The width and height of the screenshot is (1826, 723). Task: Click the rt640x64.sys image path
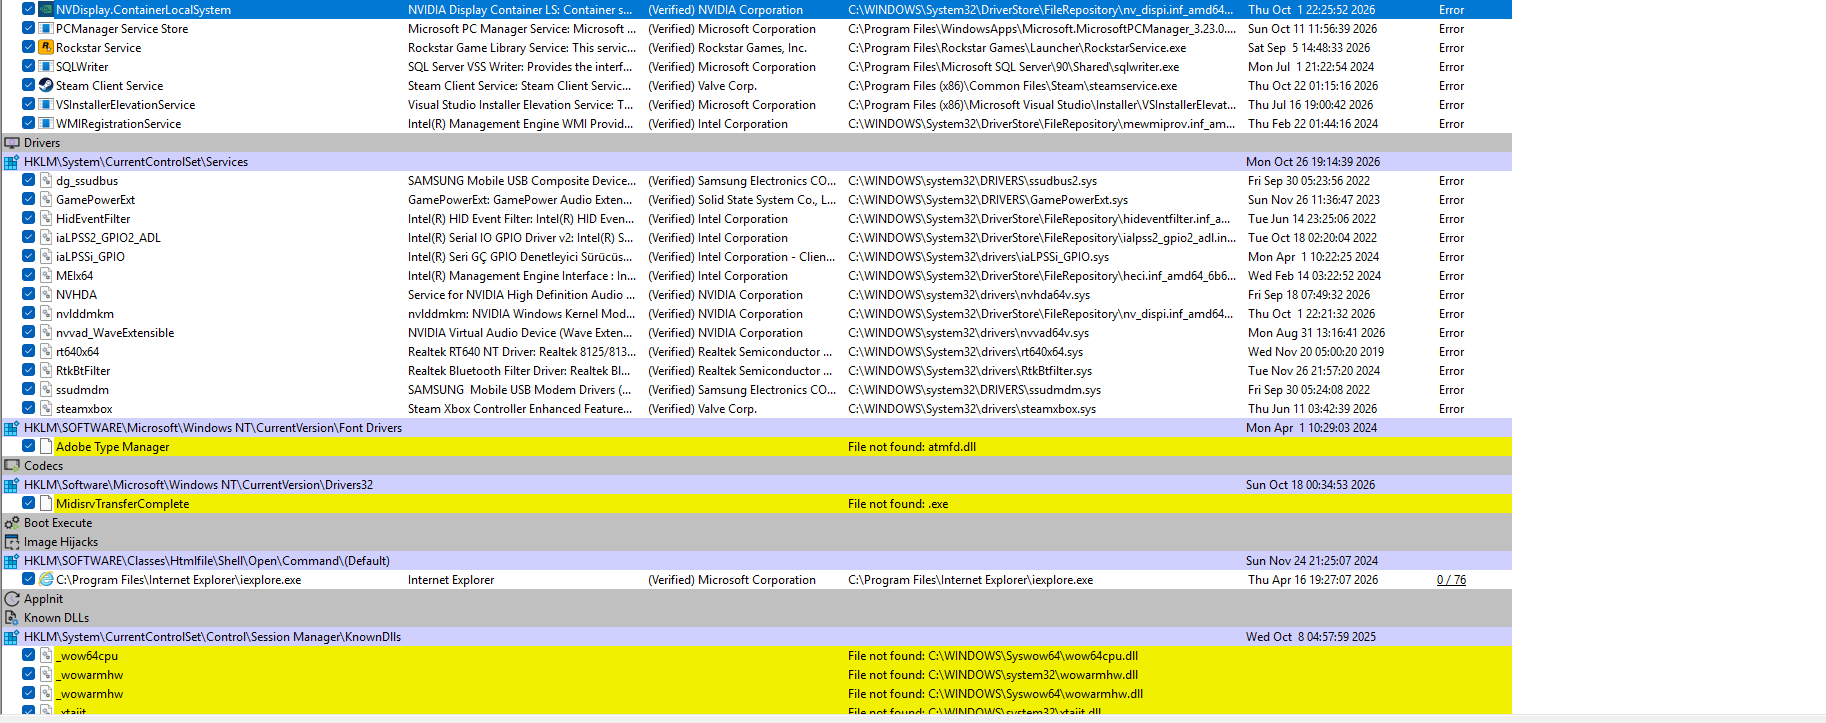pyautogui.click(x=965, y=352)
